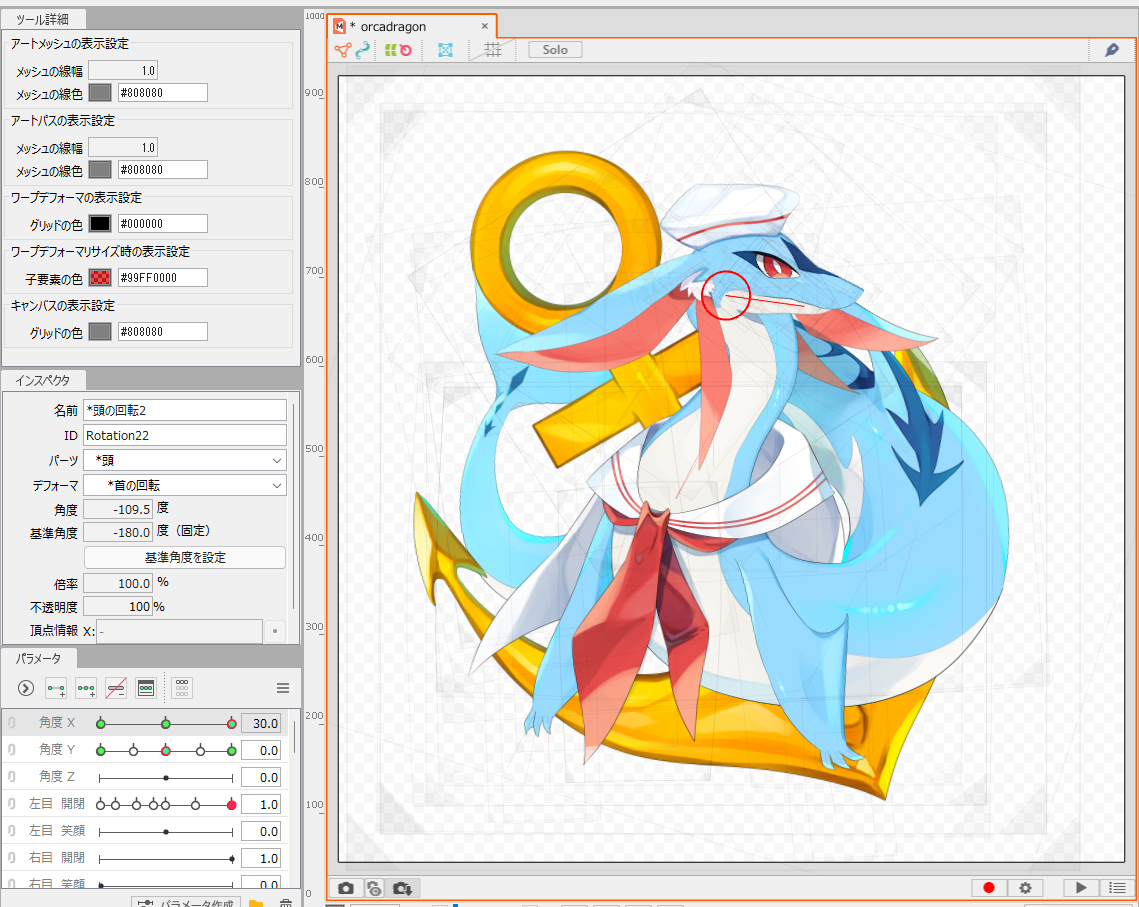Click the ArtMesh メッシュの線幅 value field

coord(123,70)
